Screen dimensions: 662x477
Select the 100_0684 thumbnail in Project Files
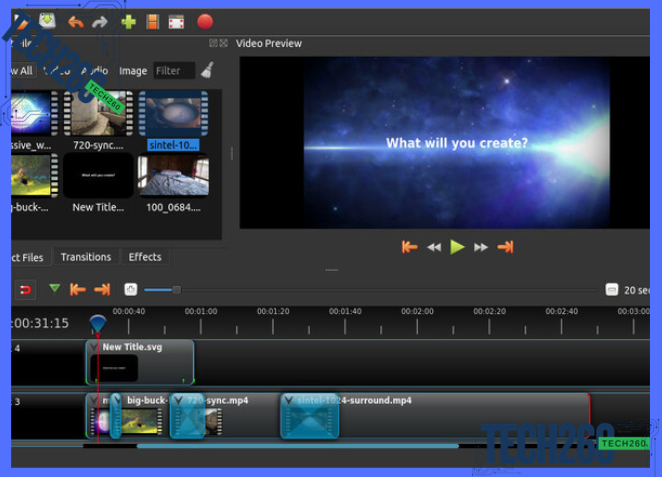click(173, 175)
